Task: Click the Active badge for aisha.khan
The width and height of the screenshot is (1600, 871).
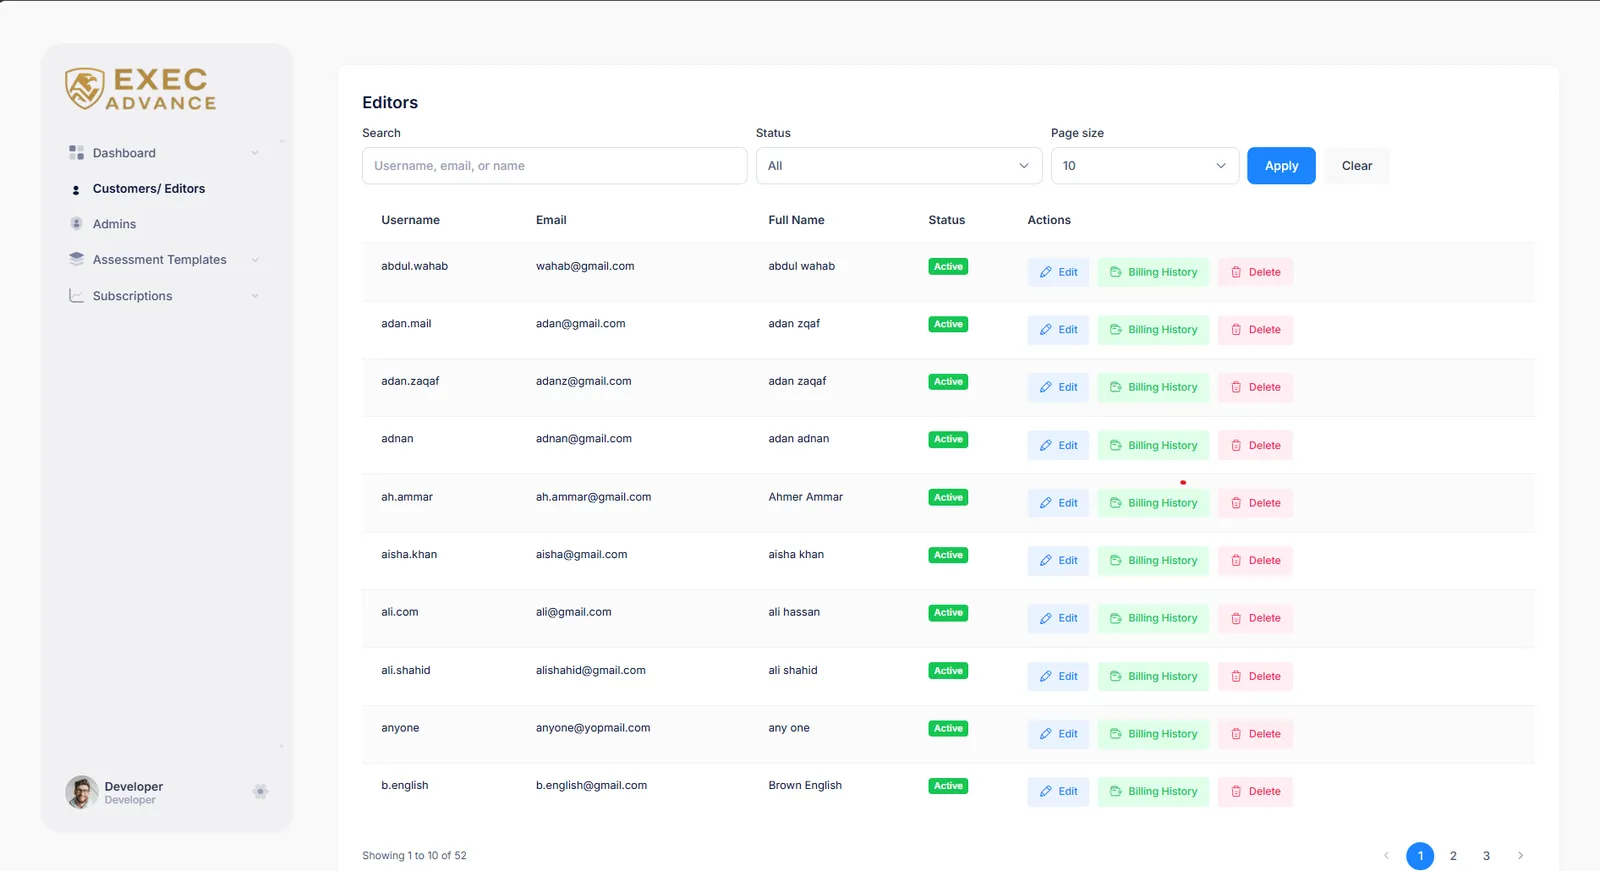Action: pos(948,555)
